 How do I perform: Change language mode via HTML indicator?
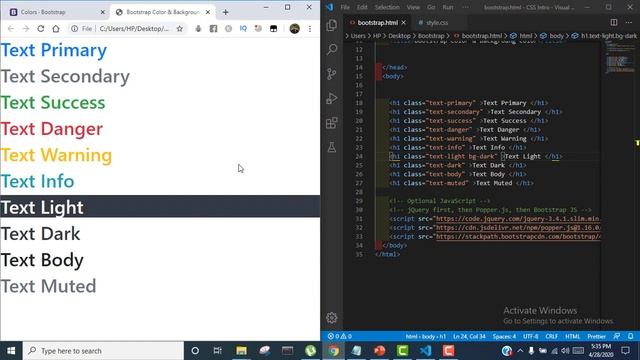point(572,336)
